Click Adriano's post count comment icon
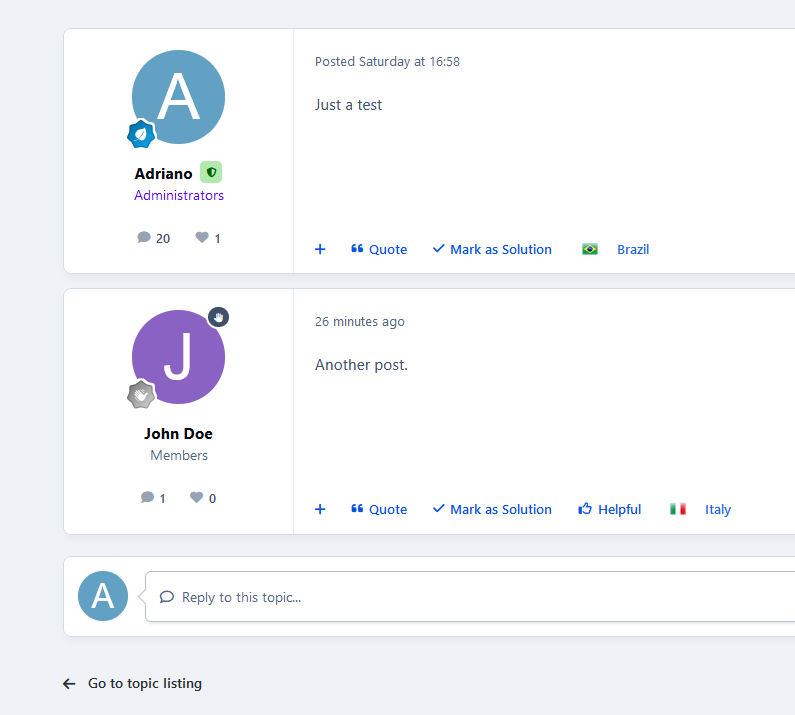 [x=144, y=238]
